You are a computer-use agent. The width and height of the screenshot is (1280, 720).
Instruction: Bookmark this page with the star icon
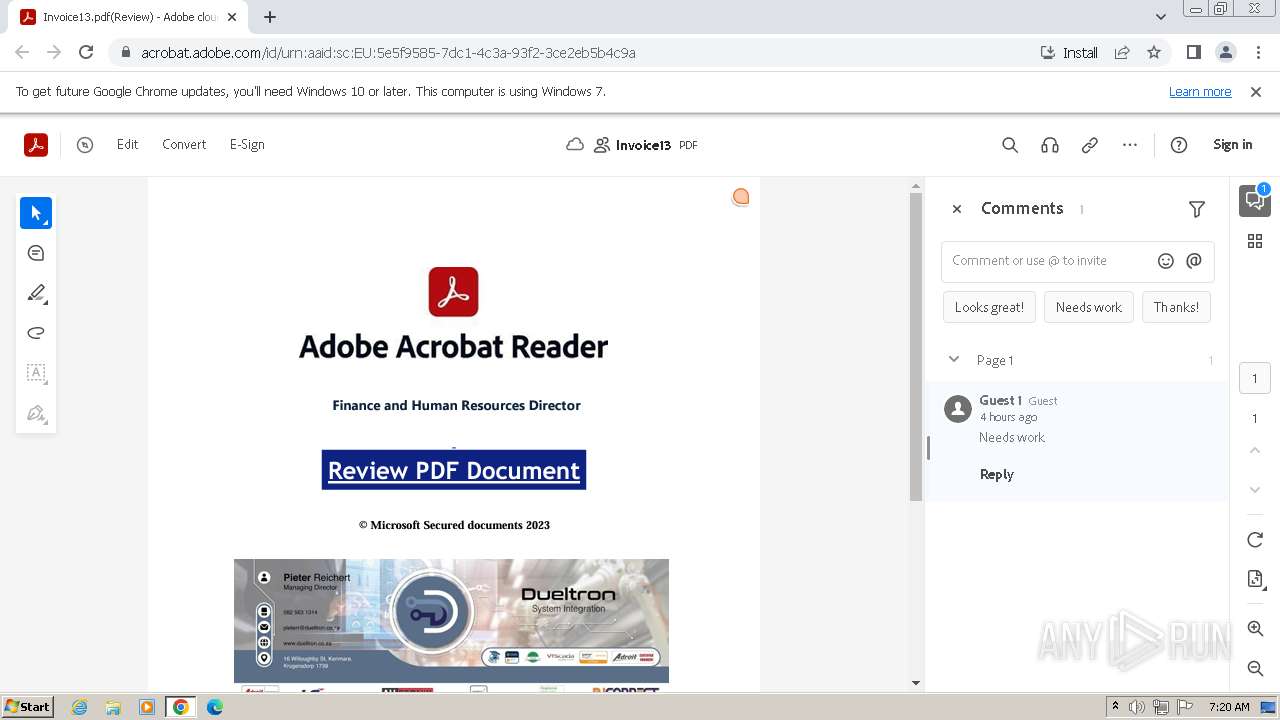click(x=1154, y=53)
